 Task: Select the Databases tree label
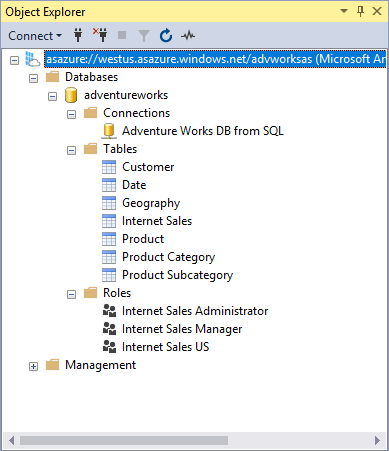(x=91, y=77)
